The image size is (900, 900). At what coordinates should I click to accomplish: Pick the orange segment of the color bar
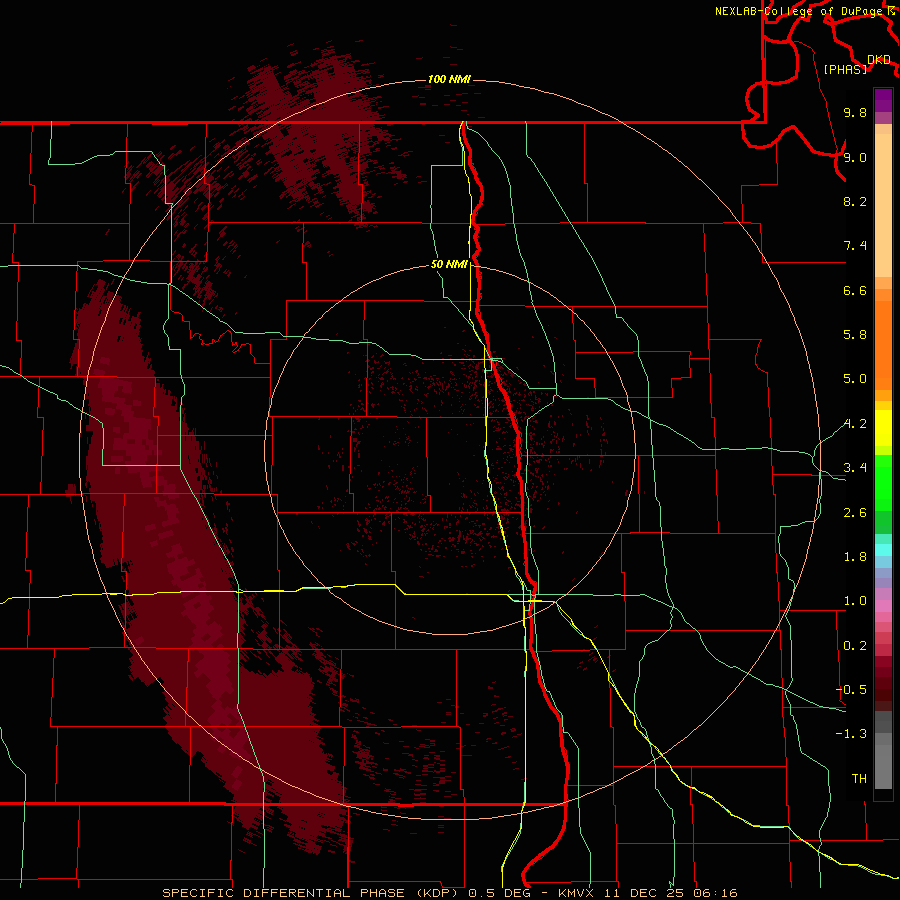(883, 344)
